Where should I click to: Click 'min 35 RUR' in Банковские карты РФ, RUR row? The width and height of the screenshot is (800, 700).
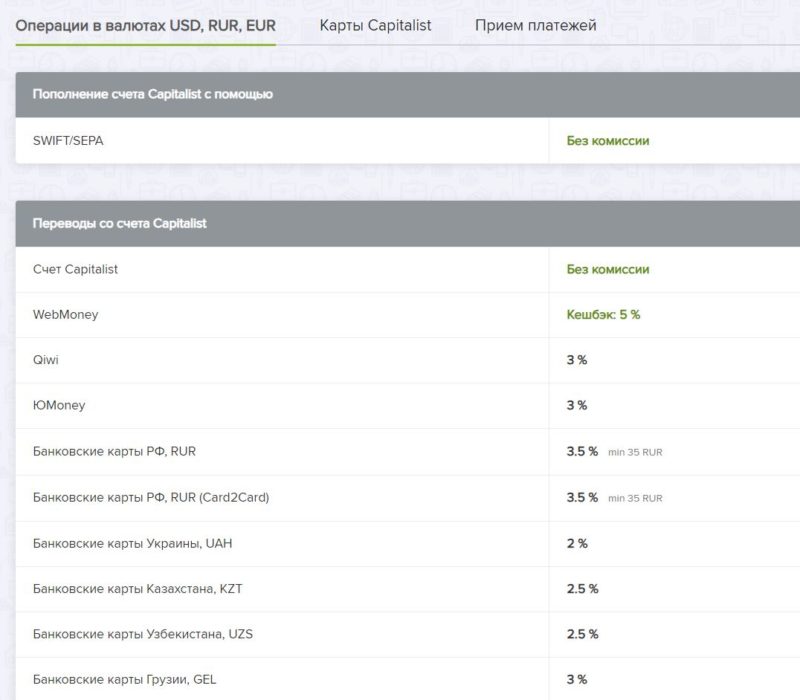click(635, 453)
